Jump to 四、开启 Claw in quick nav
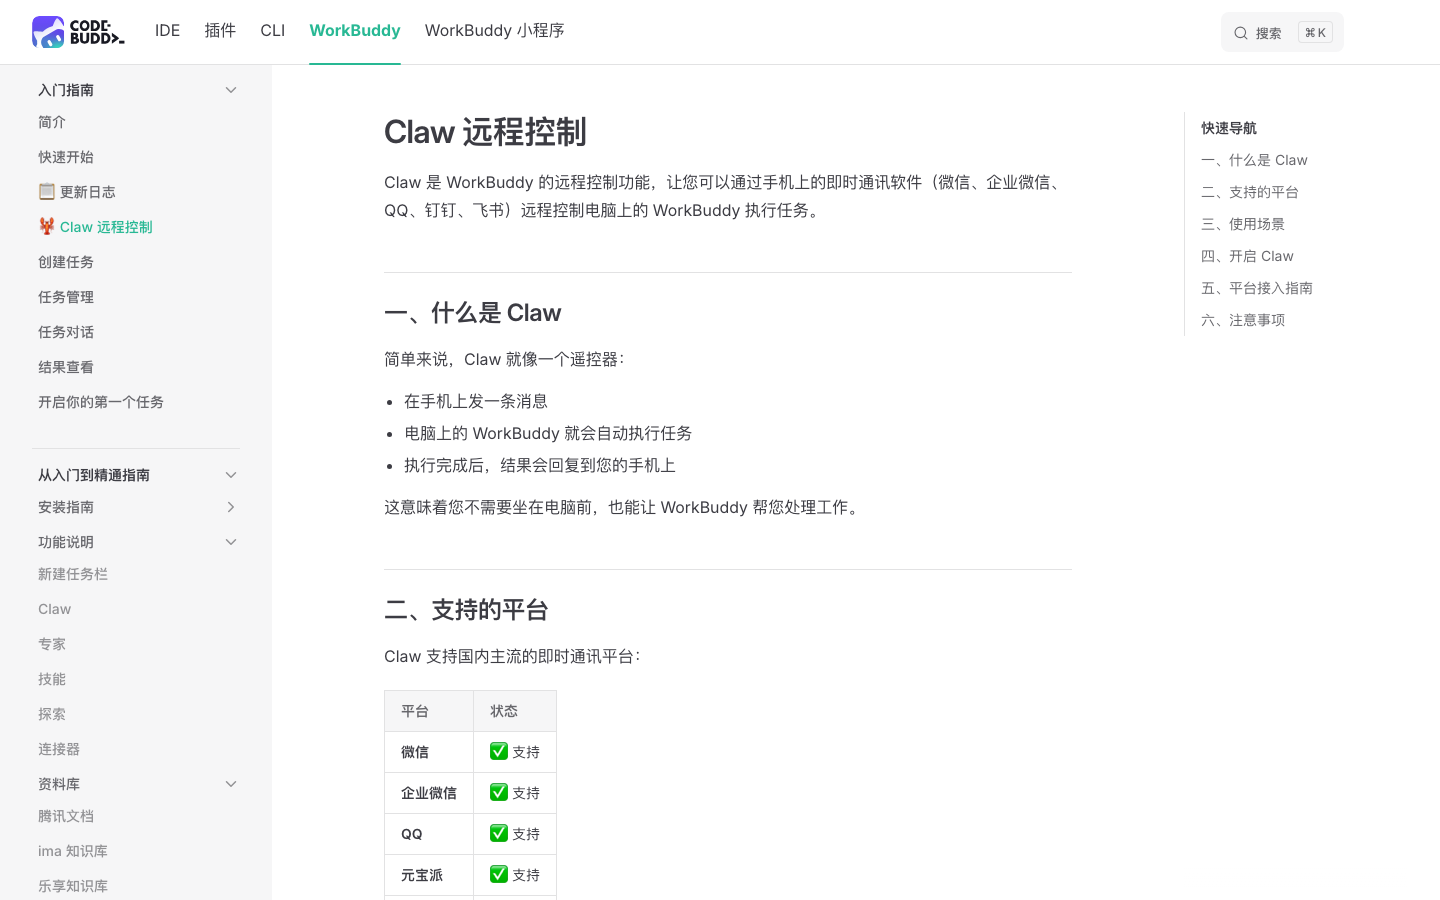The image size is (1440, 900). tap(1247, 256)
